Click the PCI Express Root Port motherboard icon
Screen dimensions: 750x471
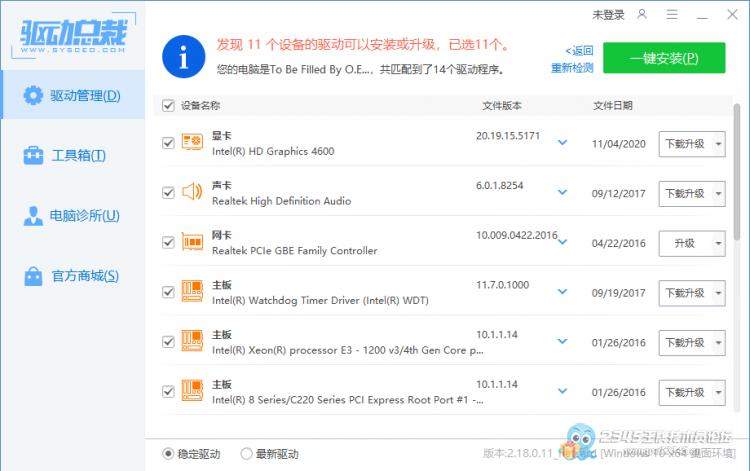coord(192,391)
